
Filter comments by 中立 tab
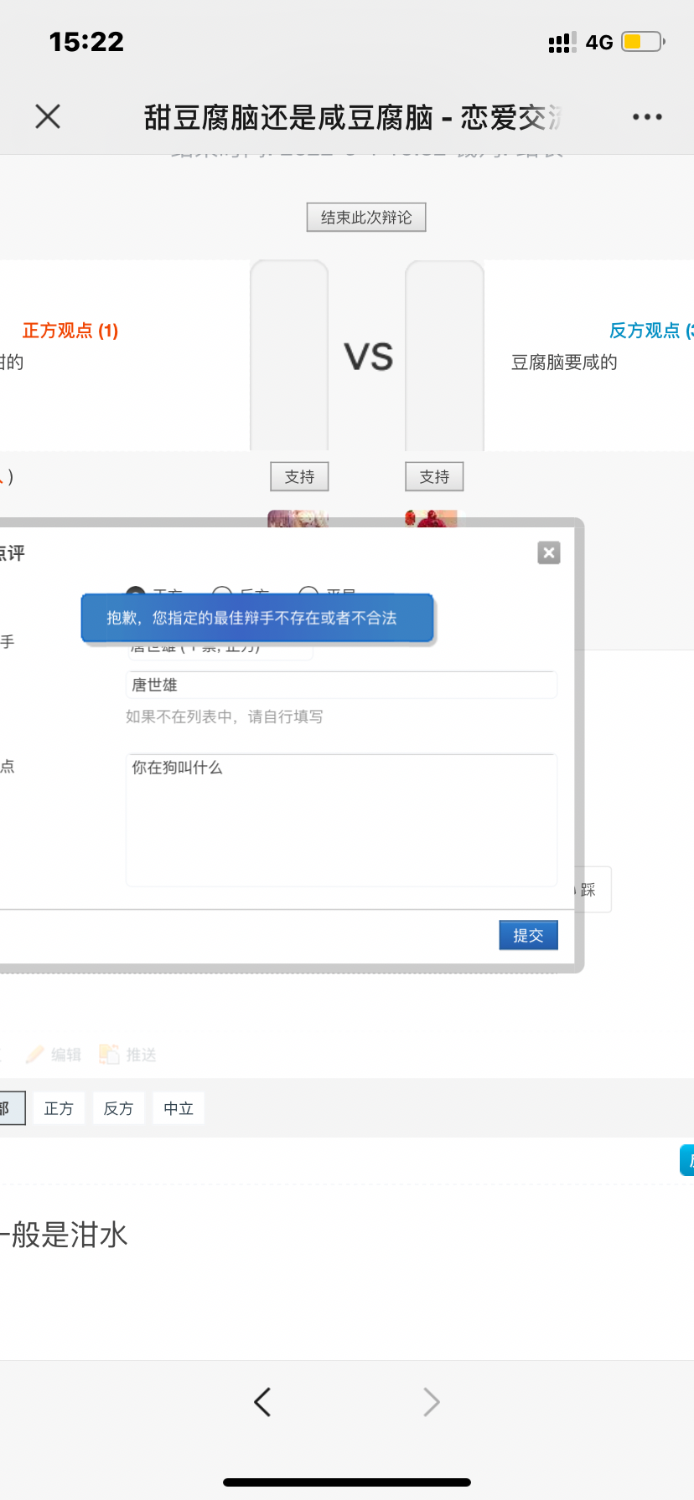178,1109
